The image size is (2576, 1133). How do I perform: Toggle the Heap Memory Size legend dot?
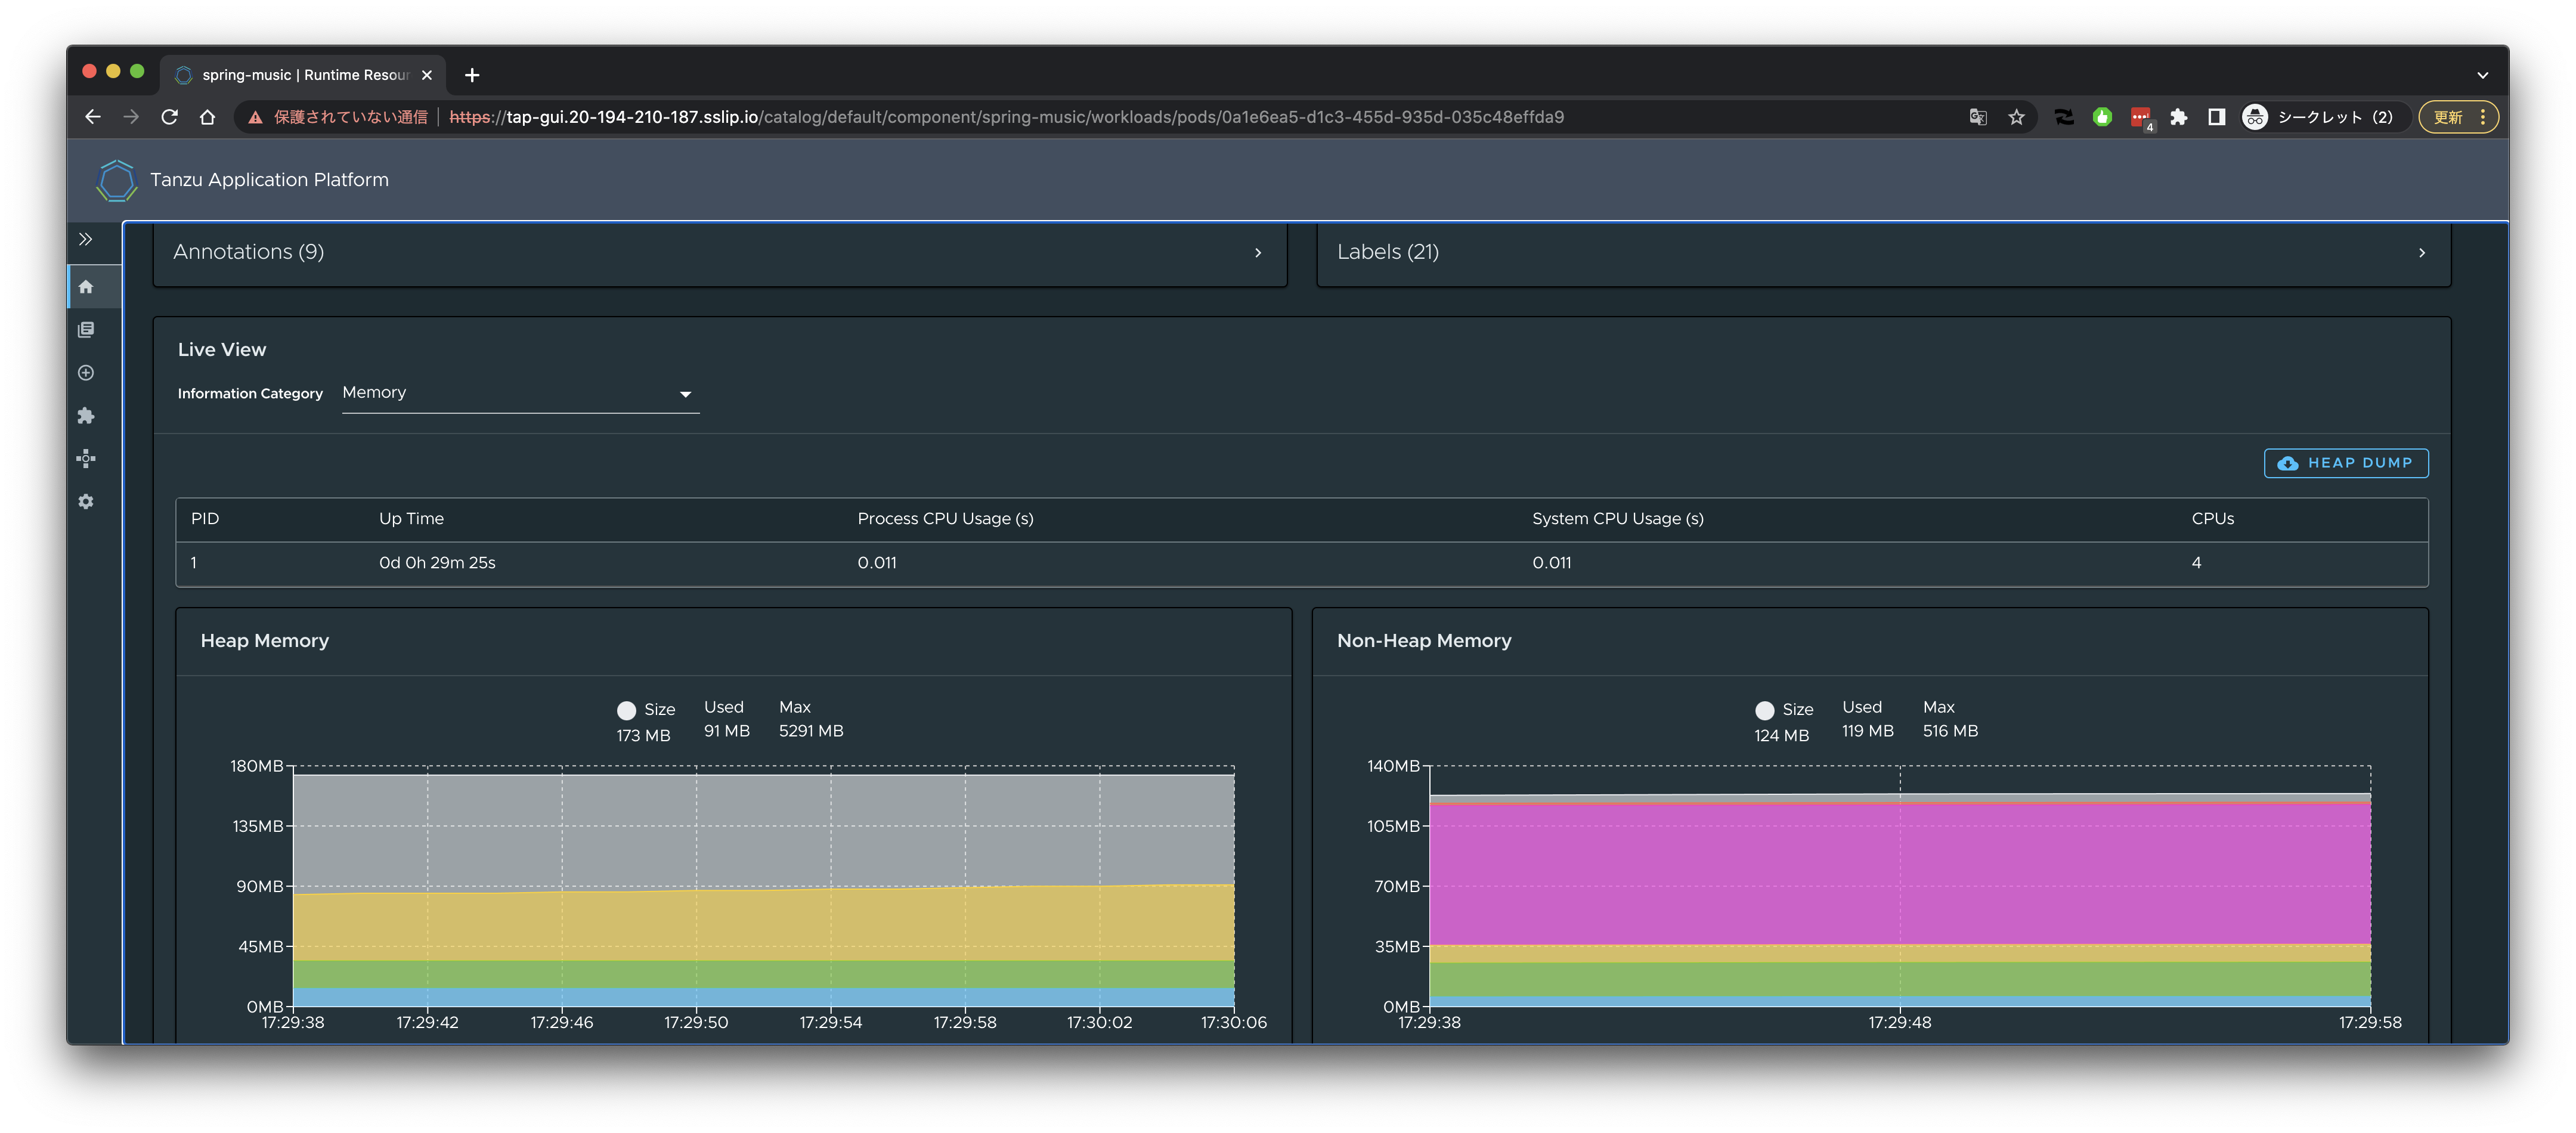click(626, 710)
